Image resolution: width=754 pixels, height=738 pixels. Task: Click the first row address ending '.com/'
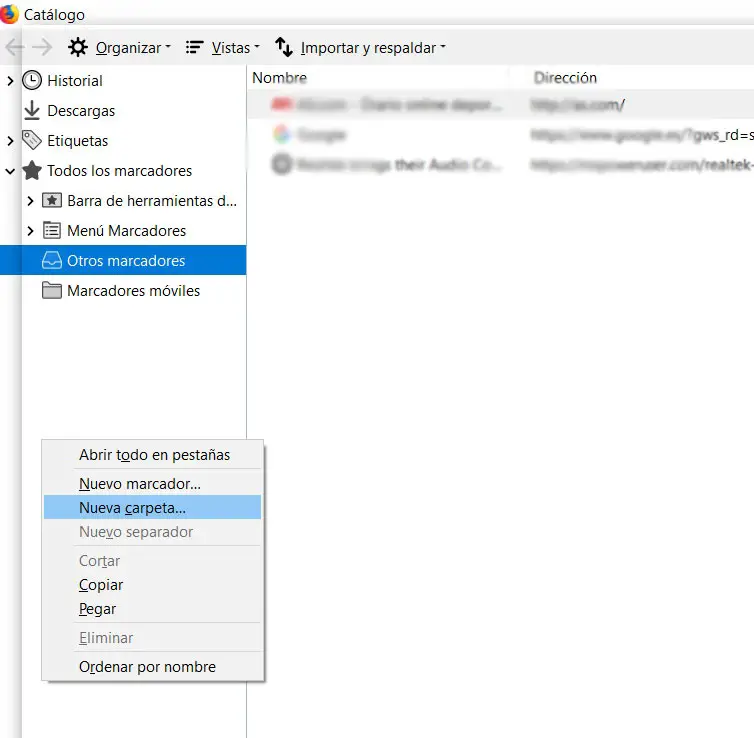pyautogui.click(x=578, y=104)
